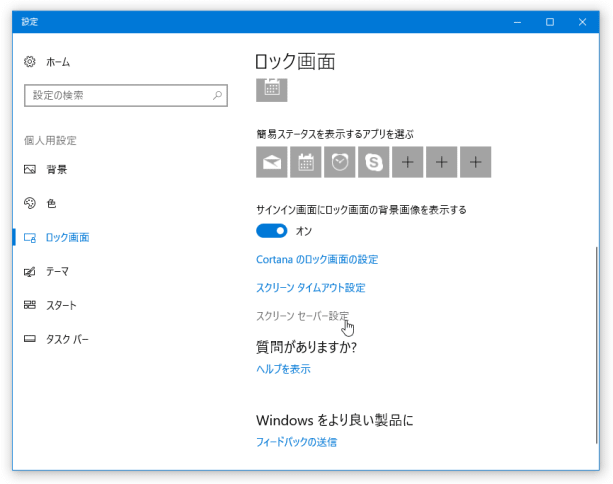613x484 pixels.
Task: Add app with first plus tile
Action: (408, 162)
